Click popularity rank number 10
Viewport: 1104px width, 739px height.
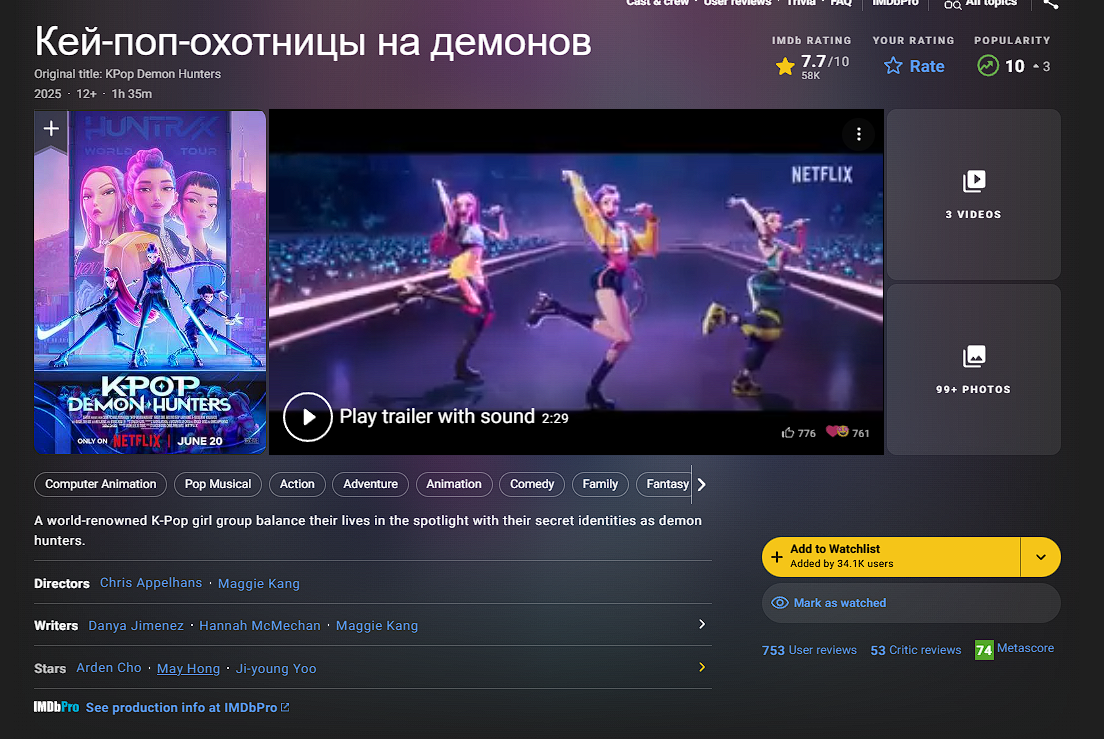1015,66
